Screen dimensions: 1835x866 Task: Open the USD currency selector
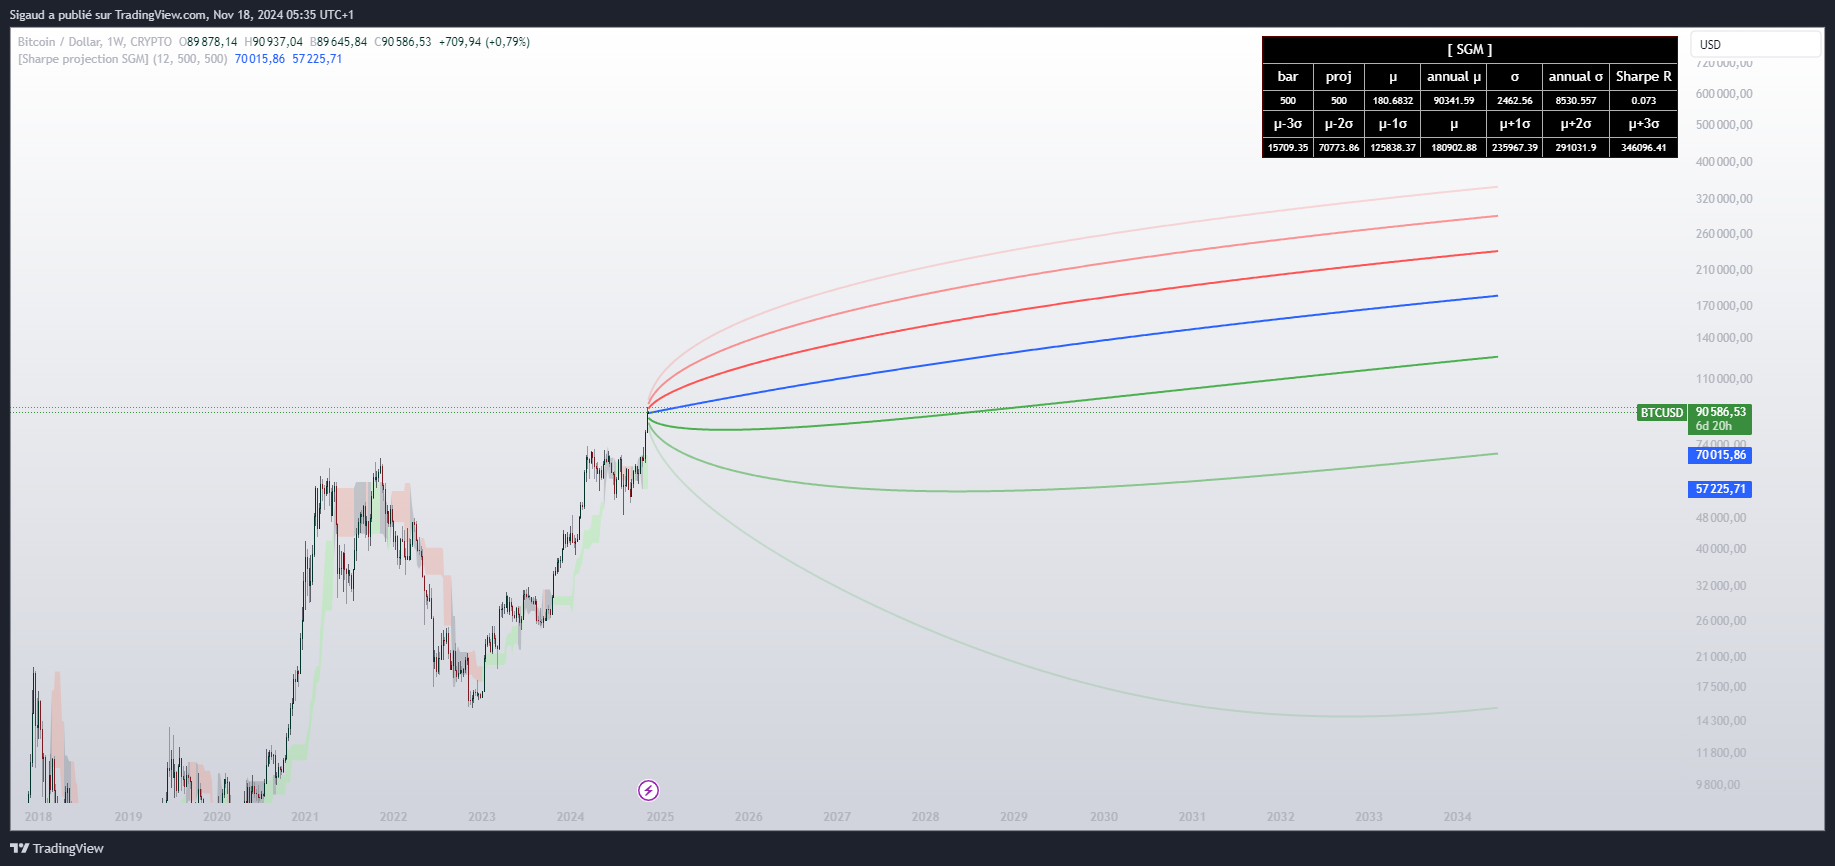(1756, 44)
